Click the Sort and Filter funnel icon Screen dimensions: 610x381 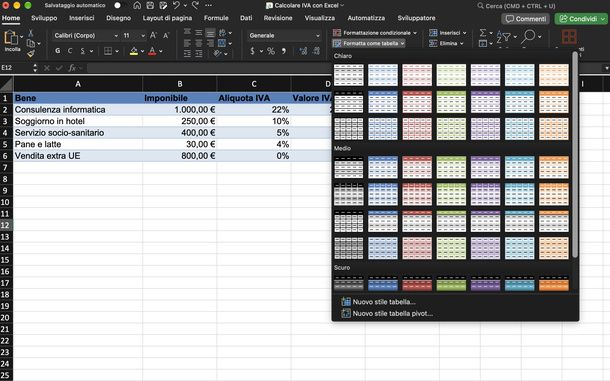coord(503,37)
